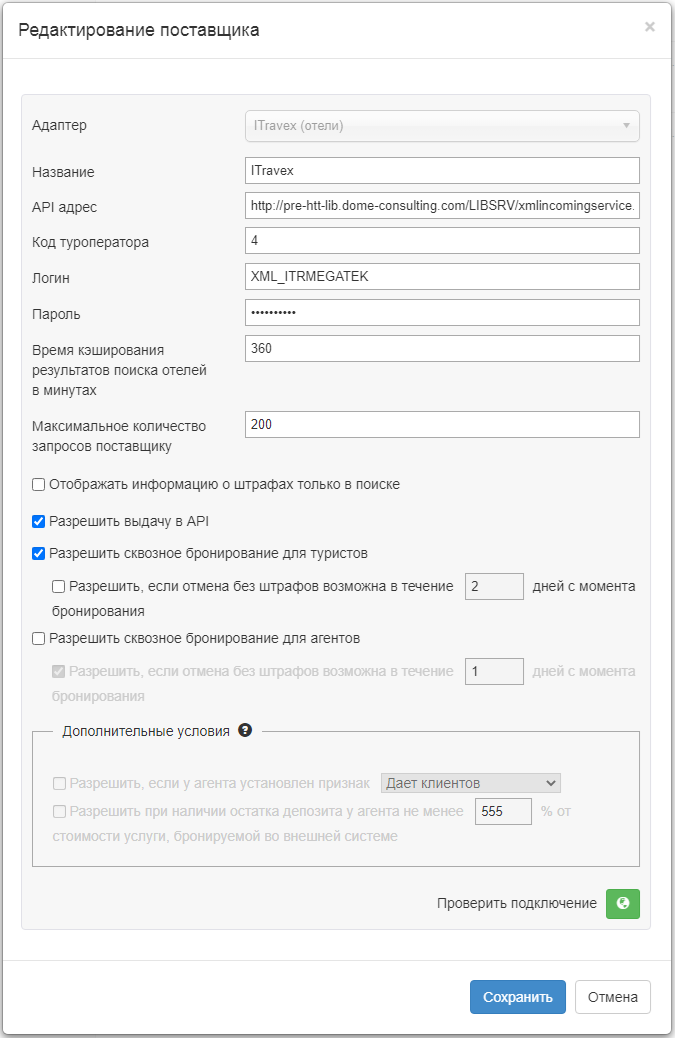Click the max requests field showing 200
The height and width of the screenshot is (1038, 675).
tap(442, 424)
